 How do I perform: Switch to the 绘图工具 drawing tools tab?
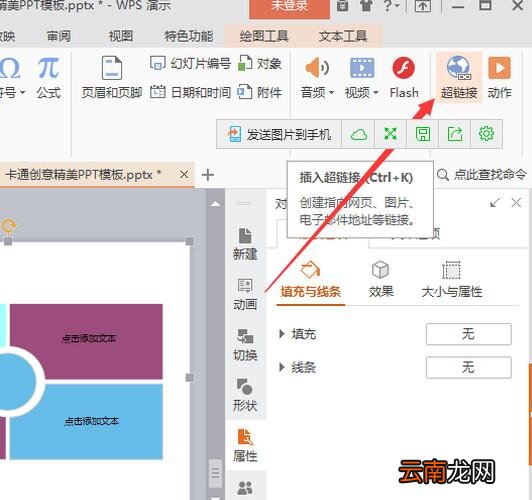click(x=264, y=36)
